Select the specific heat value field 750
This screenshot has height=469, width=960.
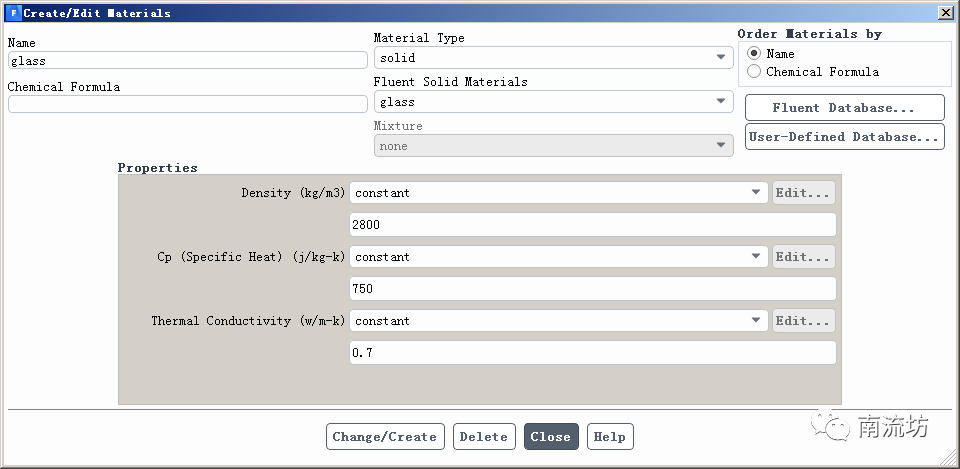point(592,289)
